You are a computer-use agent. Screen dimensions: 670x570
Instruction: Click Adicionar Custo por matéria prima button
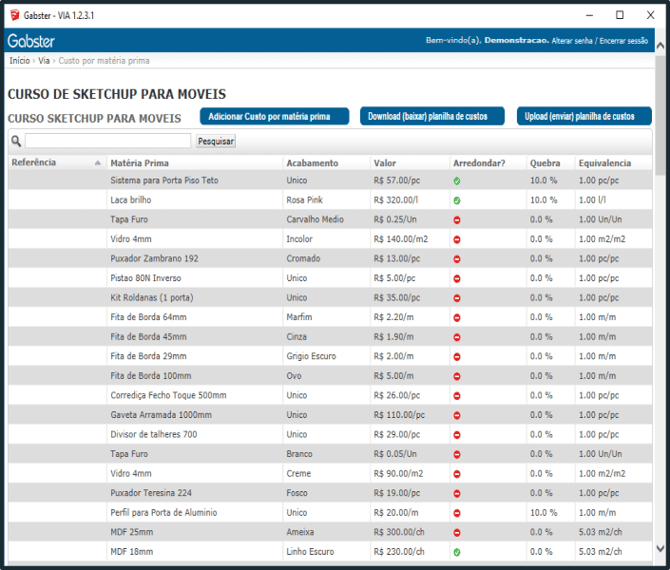point(274,117)
